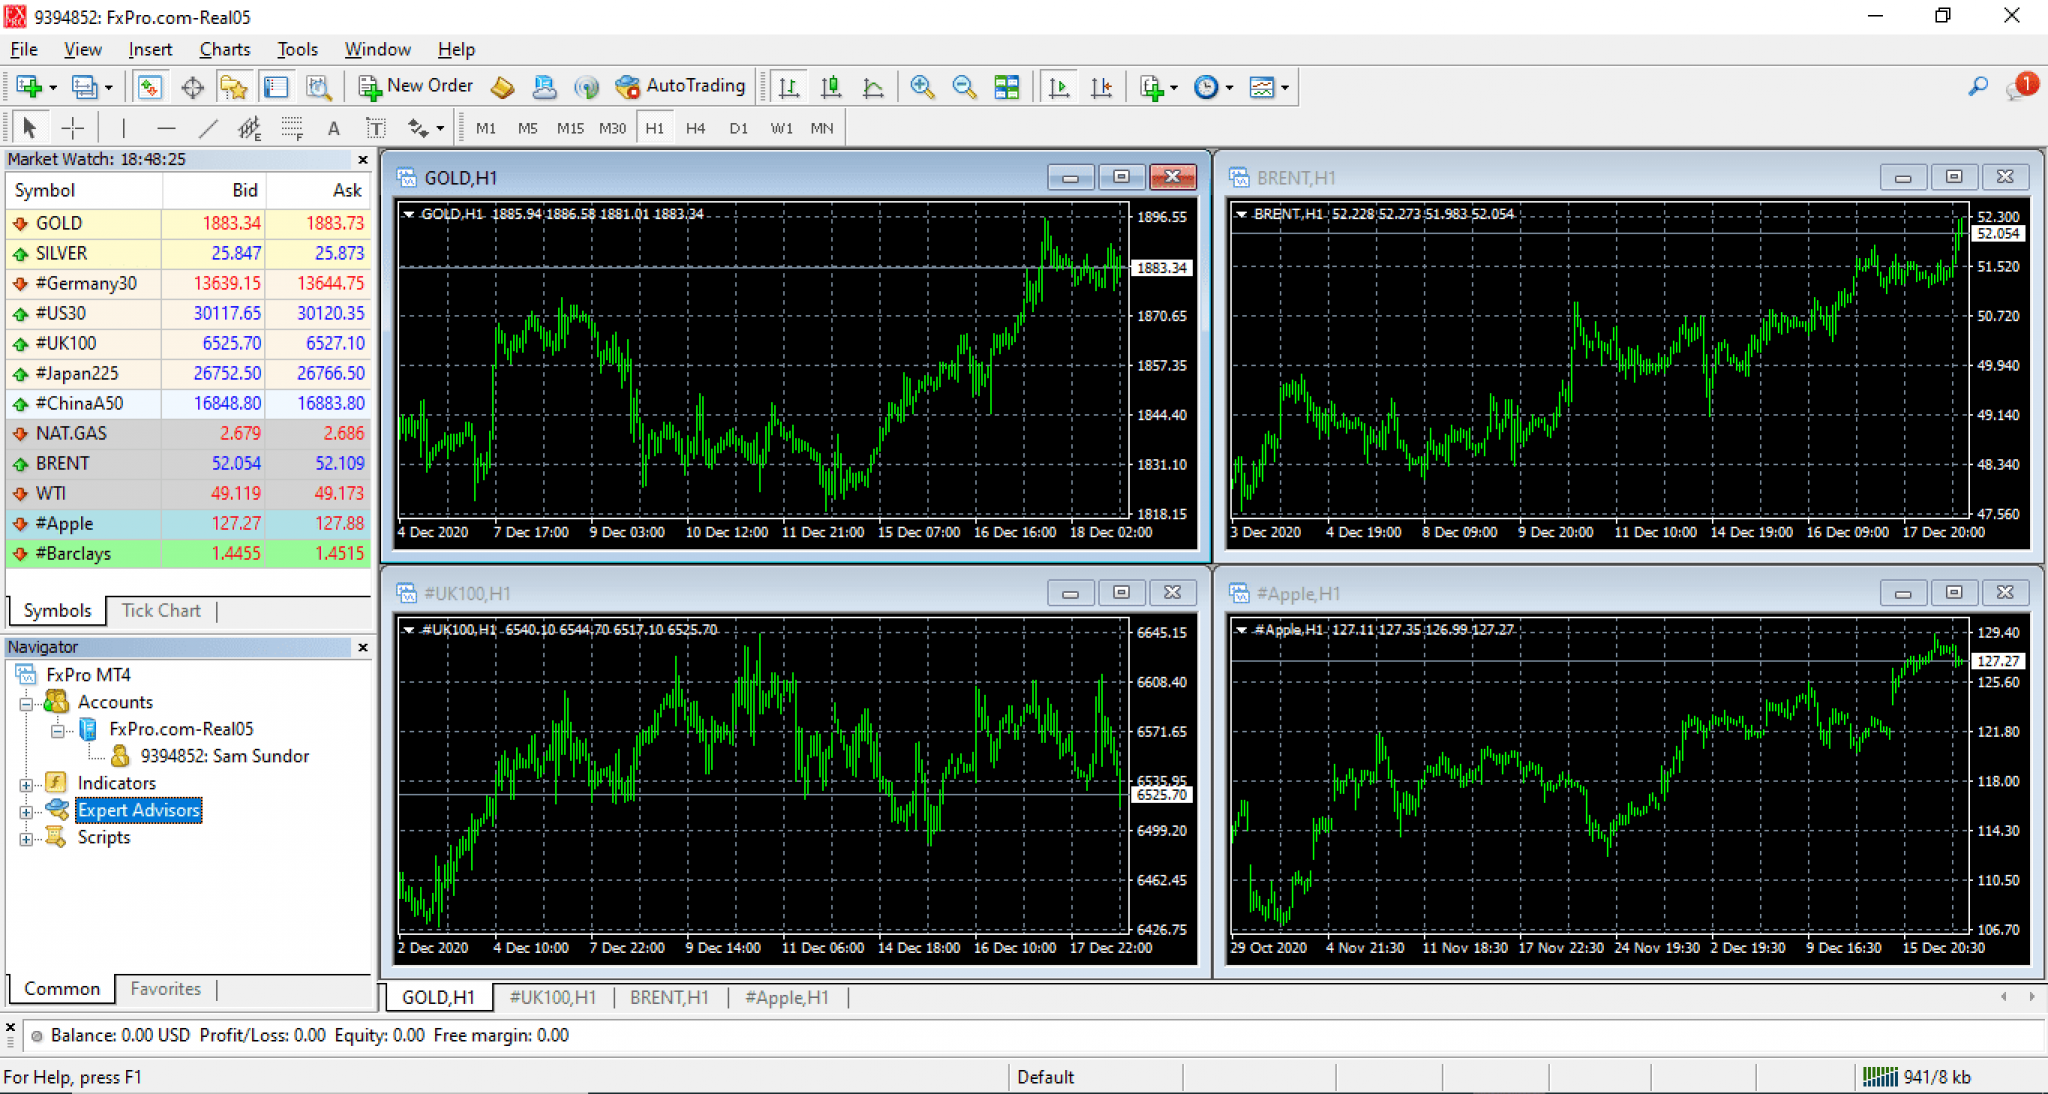Toggle chart Auto Scroll

click(1059, 87)
